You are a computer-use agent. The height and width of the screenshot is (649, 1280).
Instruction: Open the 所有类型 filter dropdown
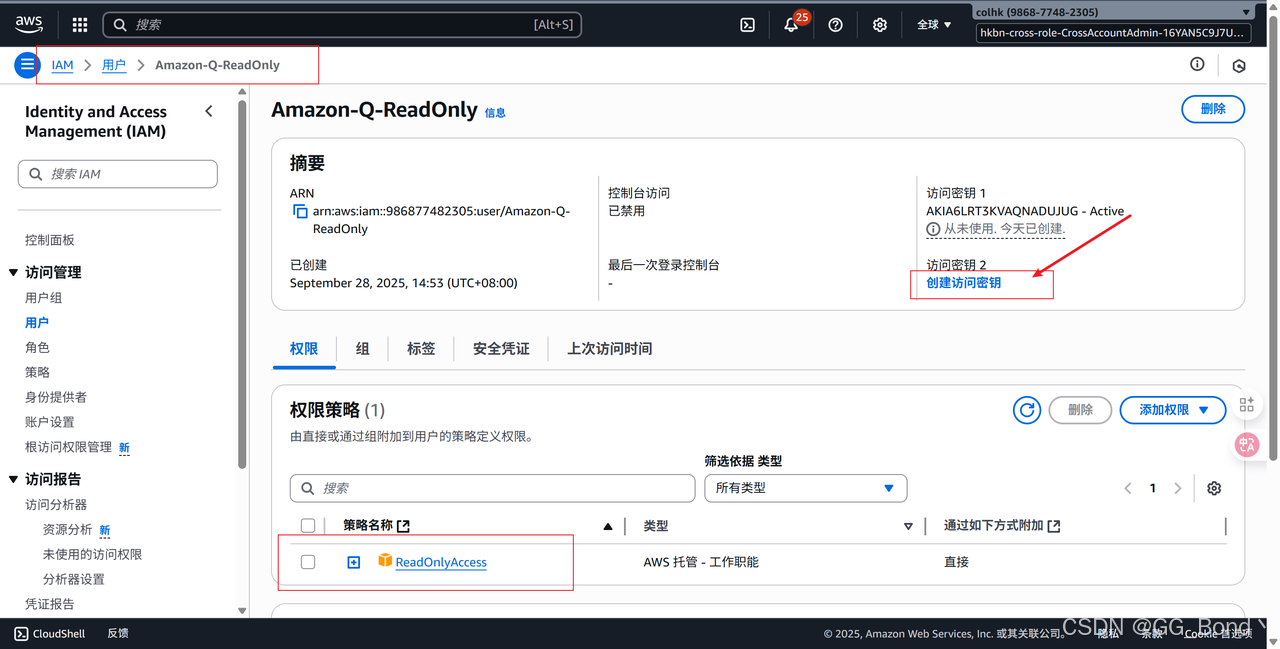[x=805, y=488]
